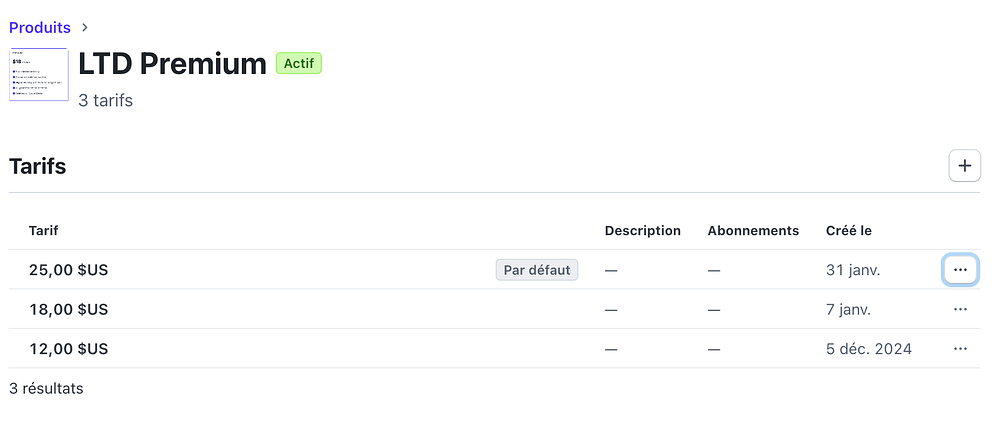
Task: Select the 25,00 $US tarif row
Action: tap(69, 270)
